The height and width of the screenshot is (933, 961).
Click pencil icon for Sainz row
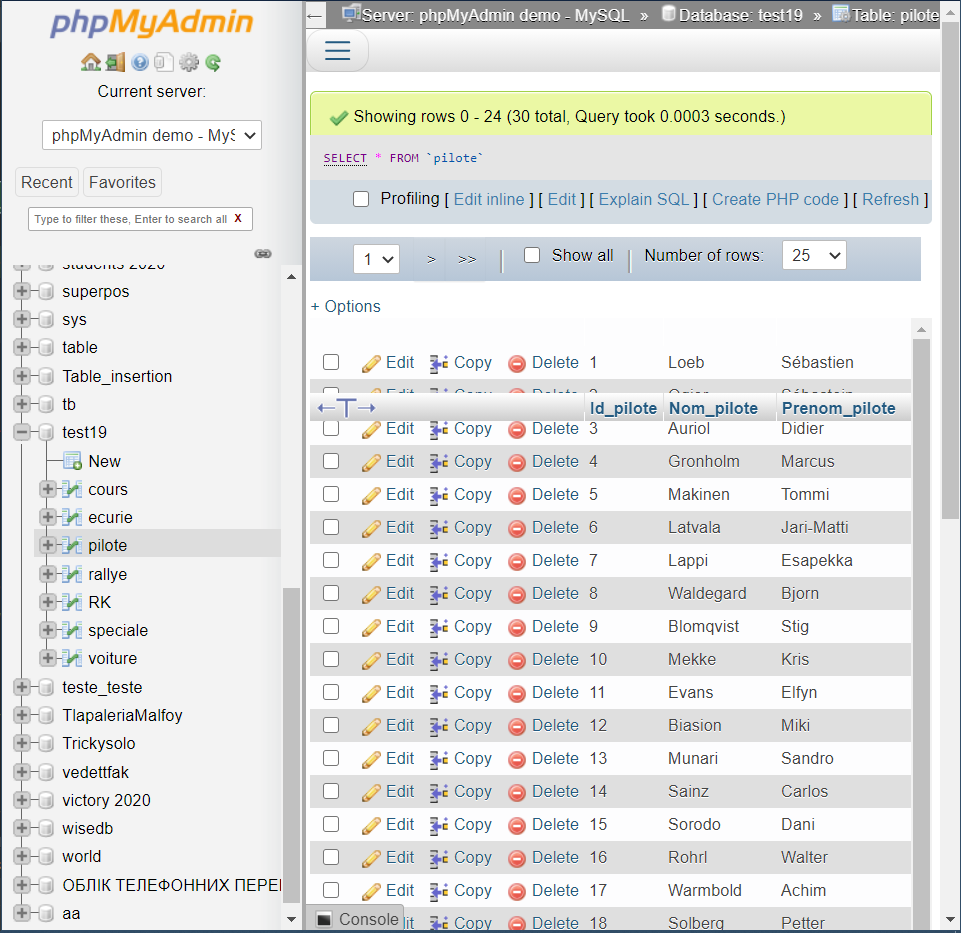(x=371, y=792)
